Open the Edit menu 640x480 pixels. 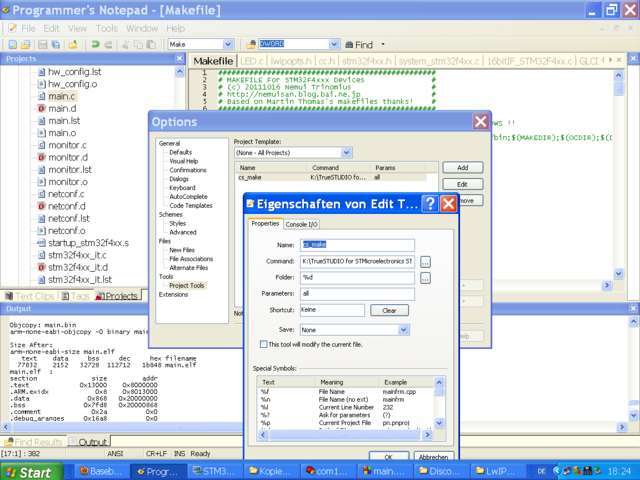pos(51,29)
